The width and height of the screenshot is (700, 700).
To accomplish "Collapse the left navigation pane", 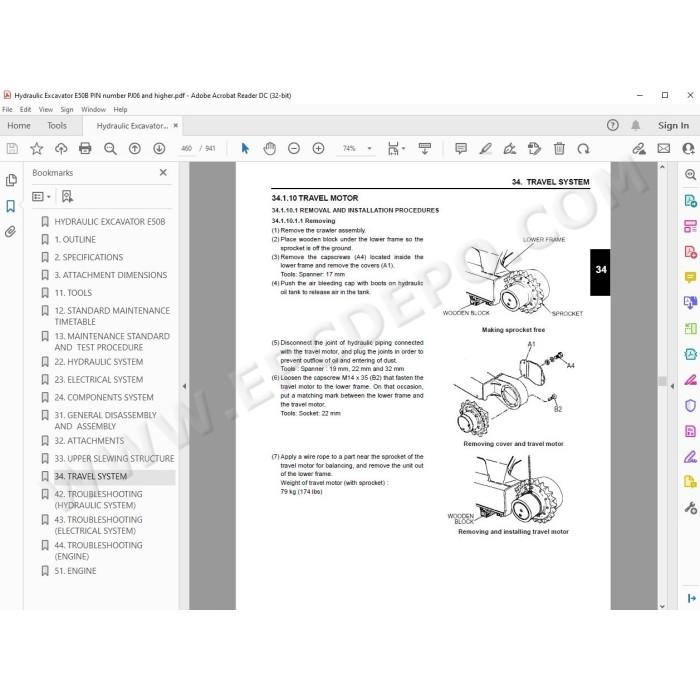I will pyautogui.click(x=184, y=386).
